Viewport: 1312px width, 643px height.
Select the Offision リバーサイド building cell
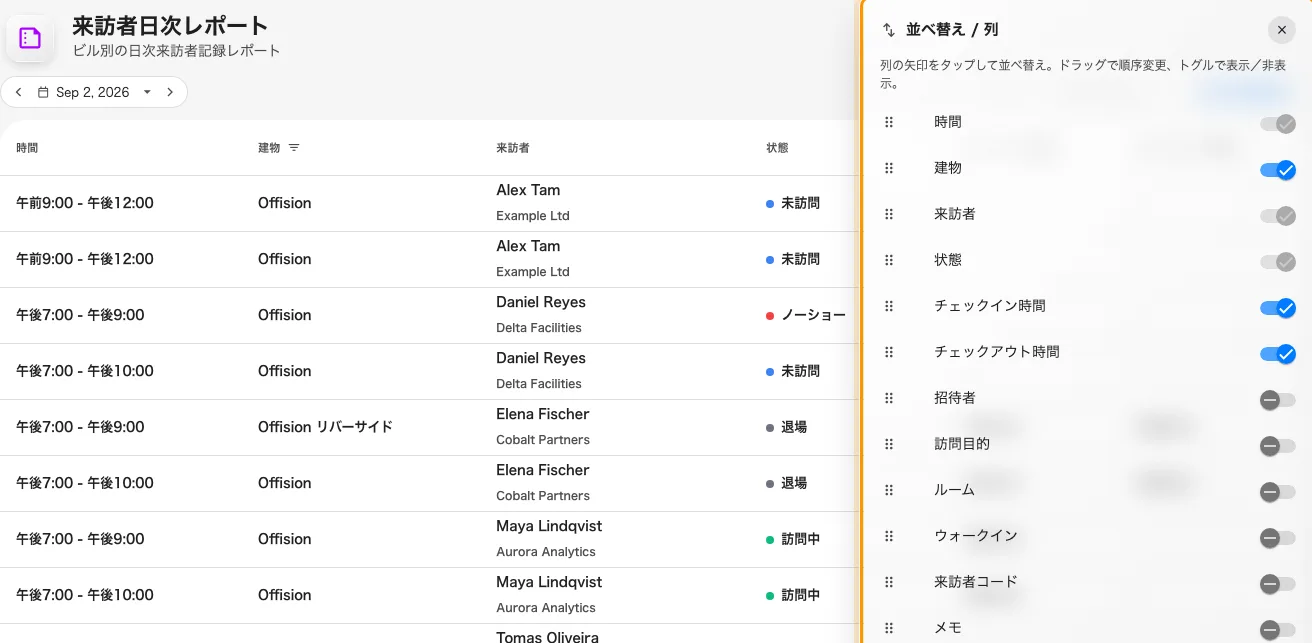pos(325,427)
